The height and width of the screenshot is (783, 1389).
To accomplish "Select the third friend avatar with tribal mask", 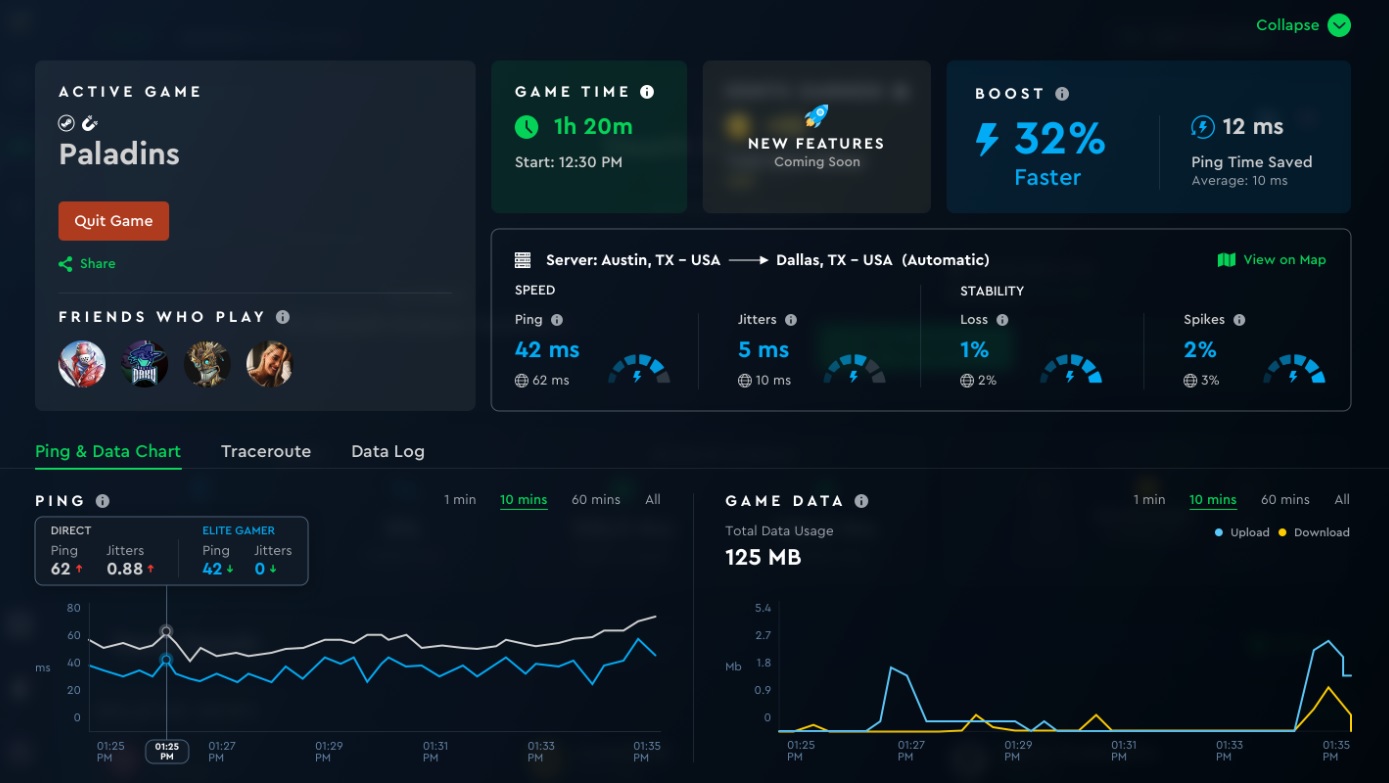I will [207, 364].
